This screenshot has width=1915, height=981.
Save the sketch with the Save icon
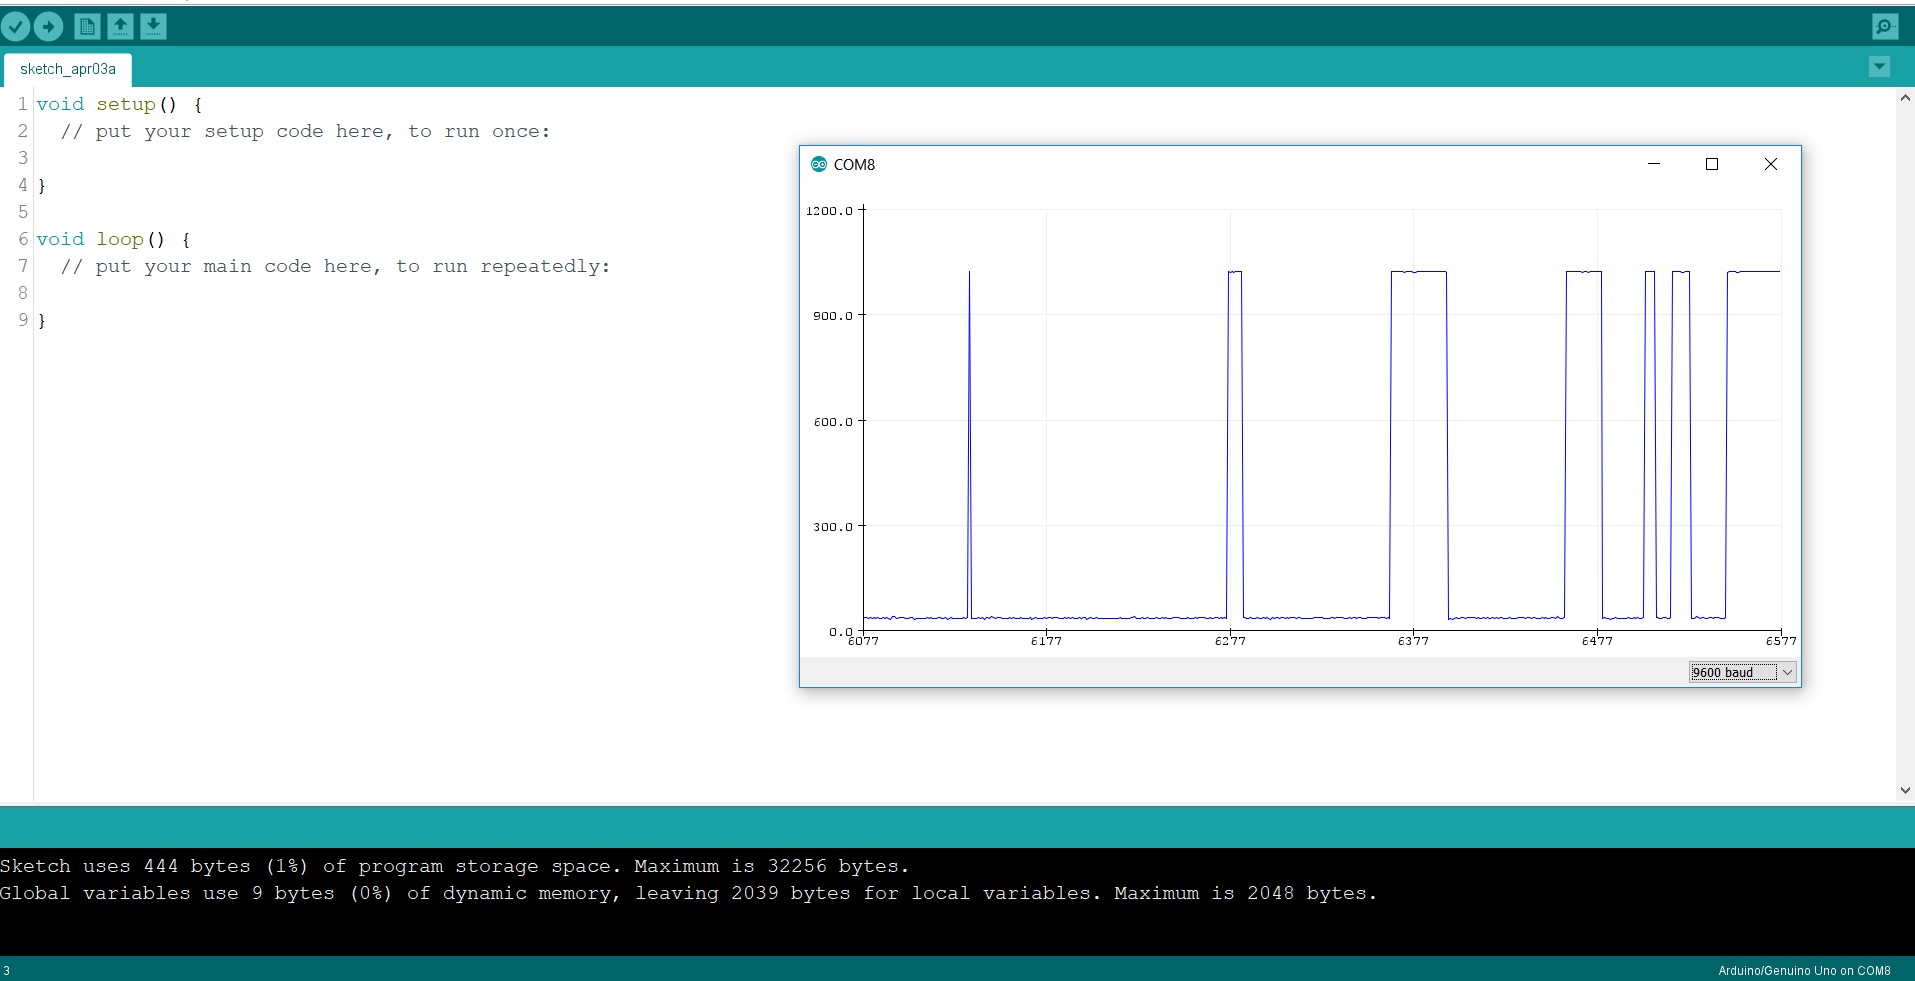pos(153,27)
